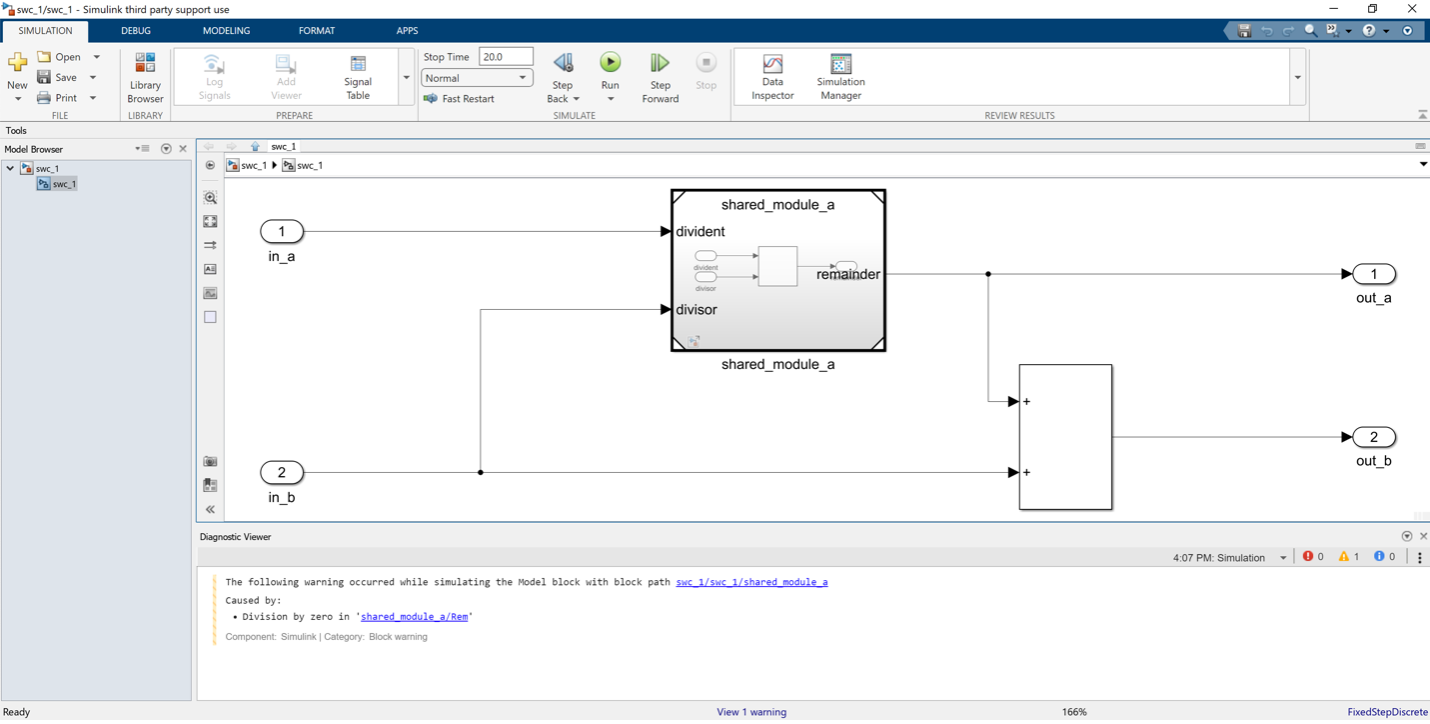Open the swc_1/swc_1/shared_module_a link
This screenshot has width=1430, height=724.
click(x=752, y=582)
